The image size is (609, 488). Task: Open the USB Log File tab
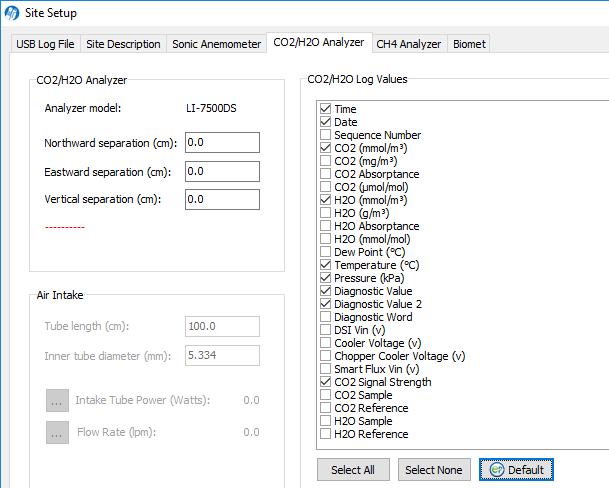click(46, 44)
